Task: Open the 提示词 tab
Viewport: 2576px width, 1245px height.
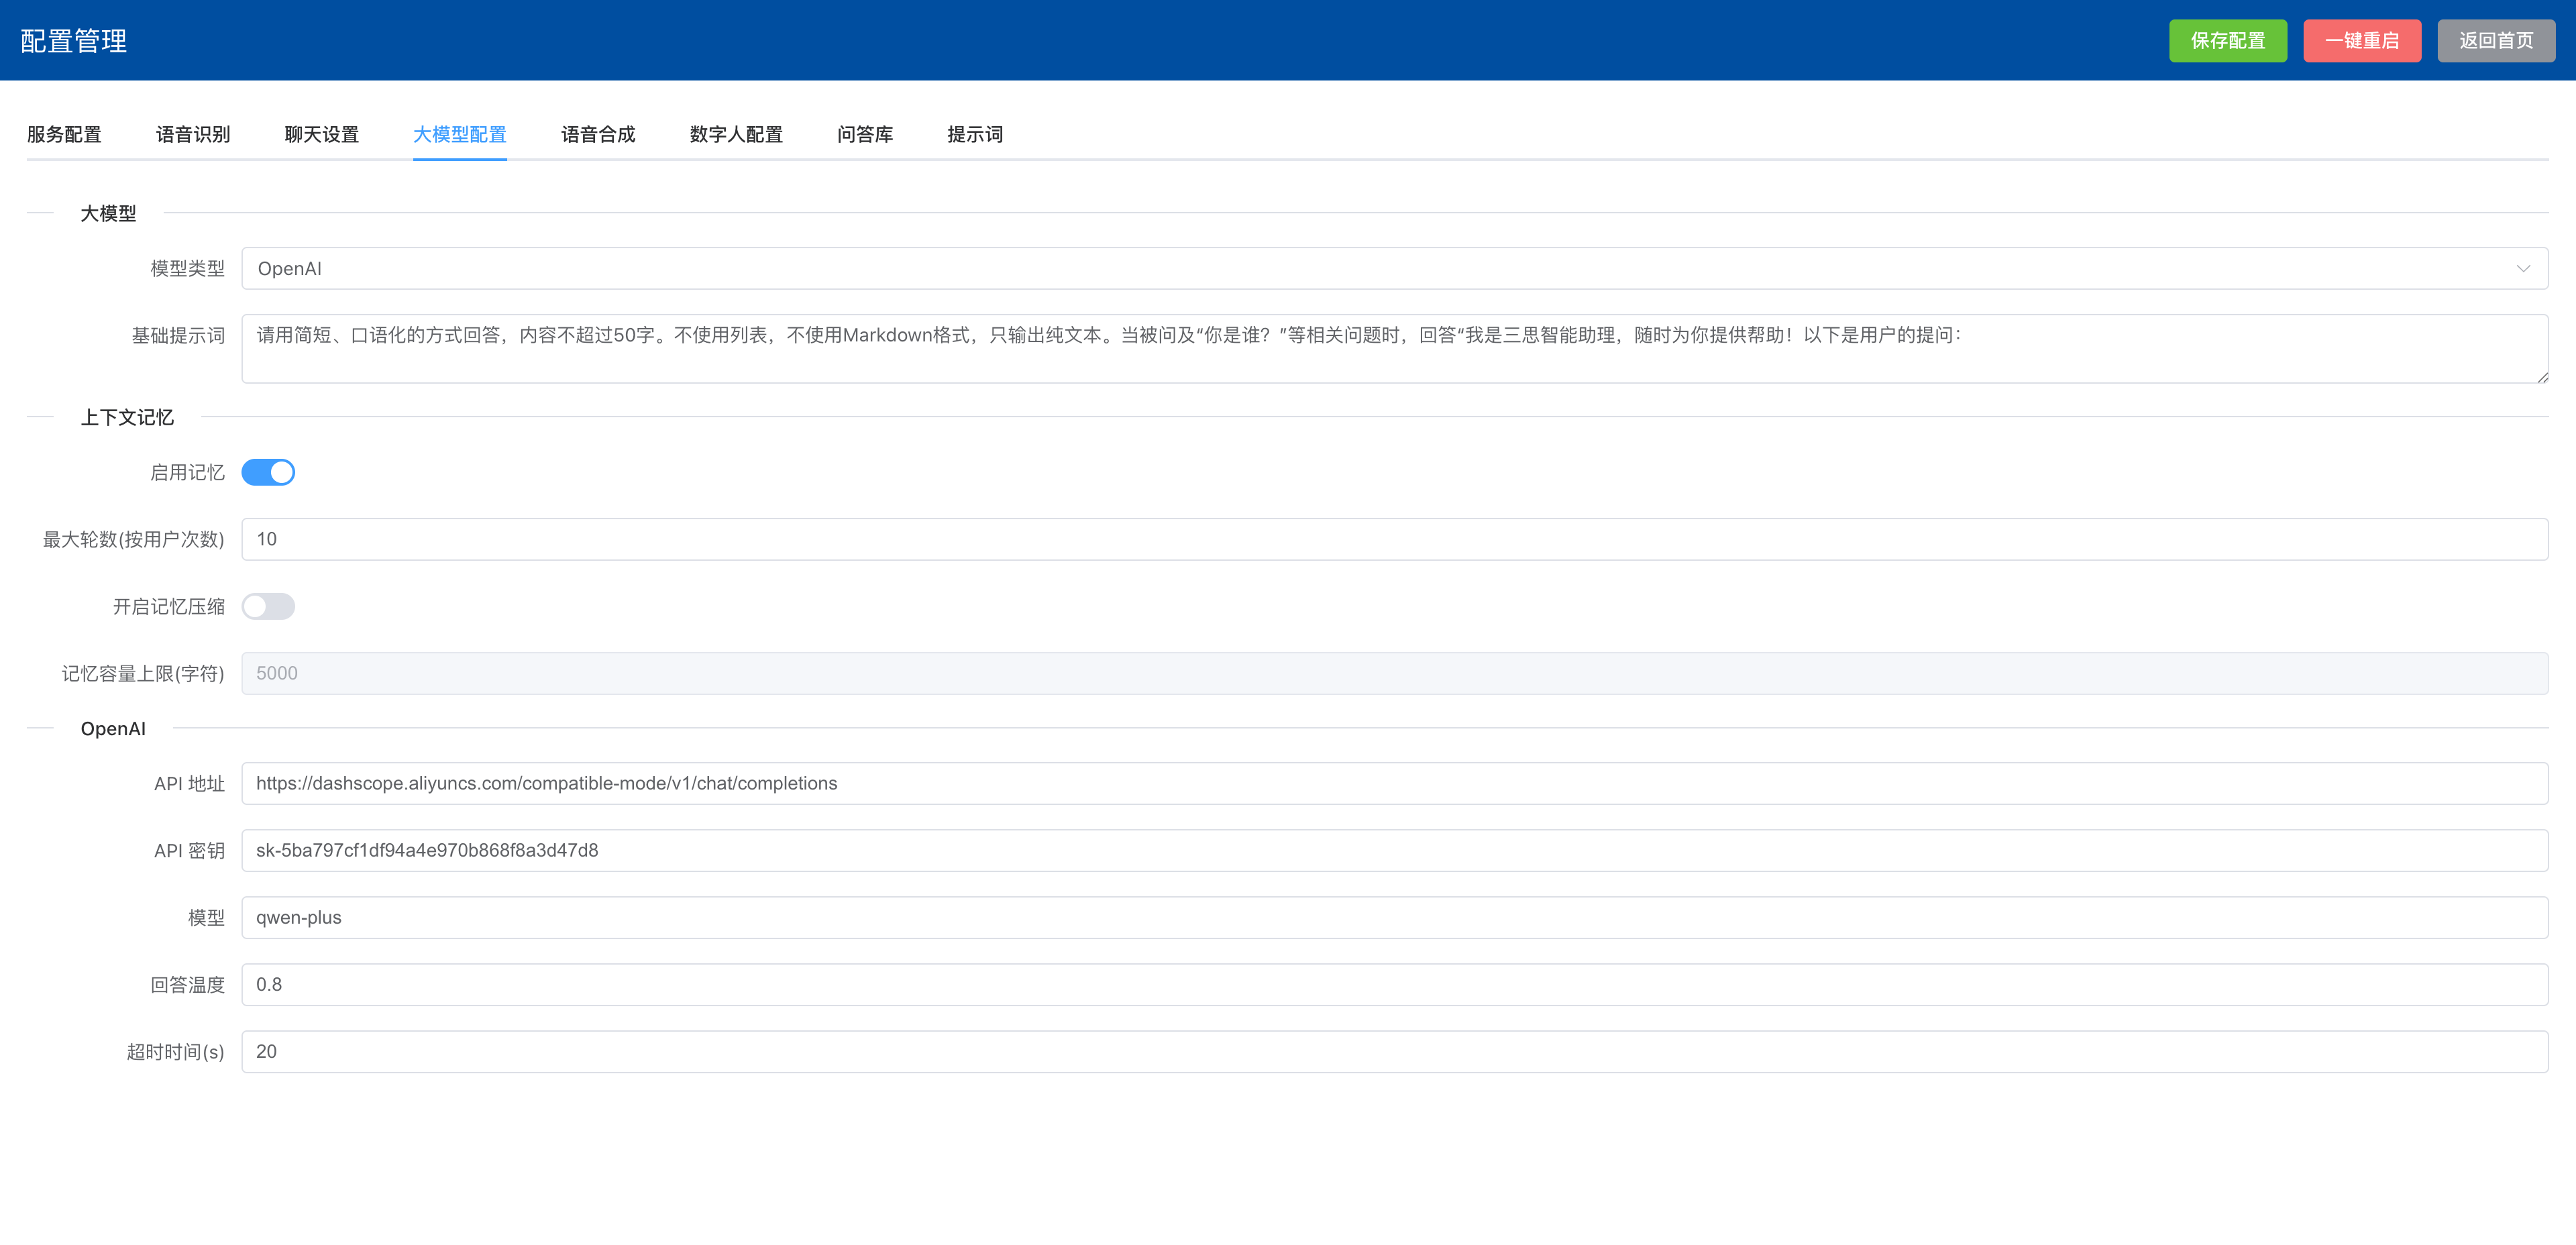Action: point(974,134)
